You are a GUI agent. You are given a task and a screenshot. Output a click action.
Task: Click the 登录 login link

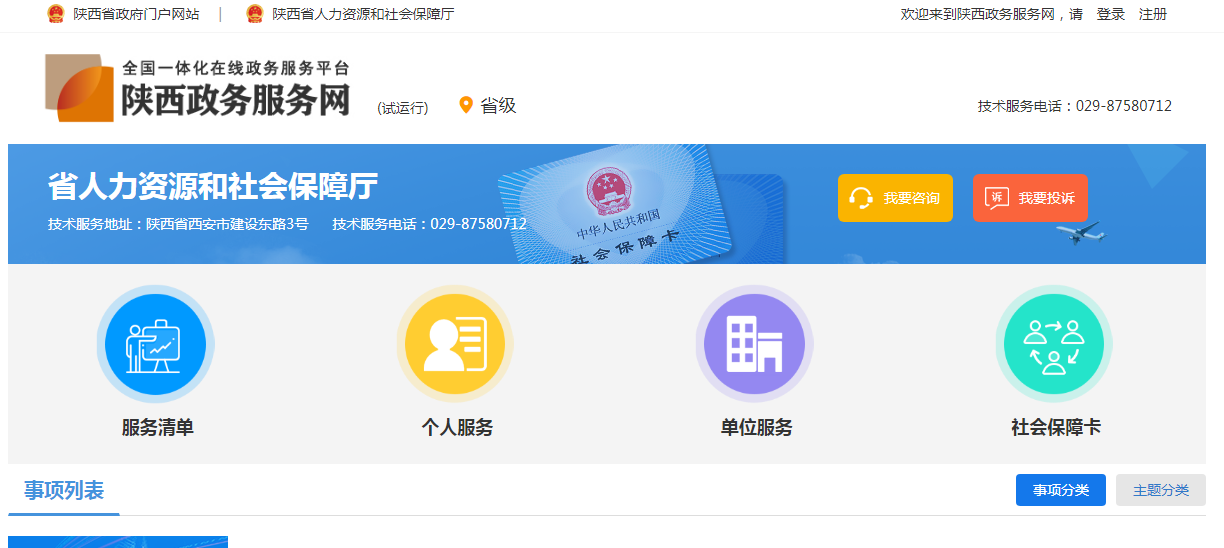[x=1111, y=14]
